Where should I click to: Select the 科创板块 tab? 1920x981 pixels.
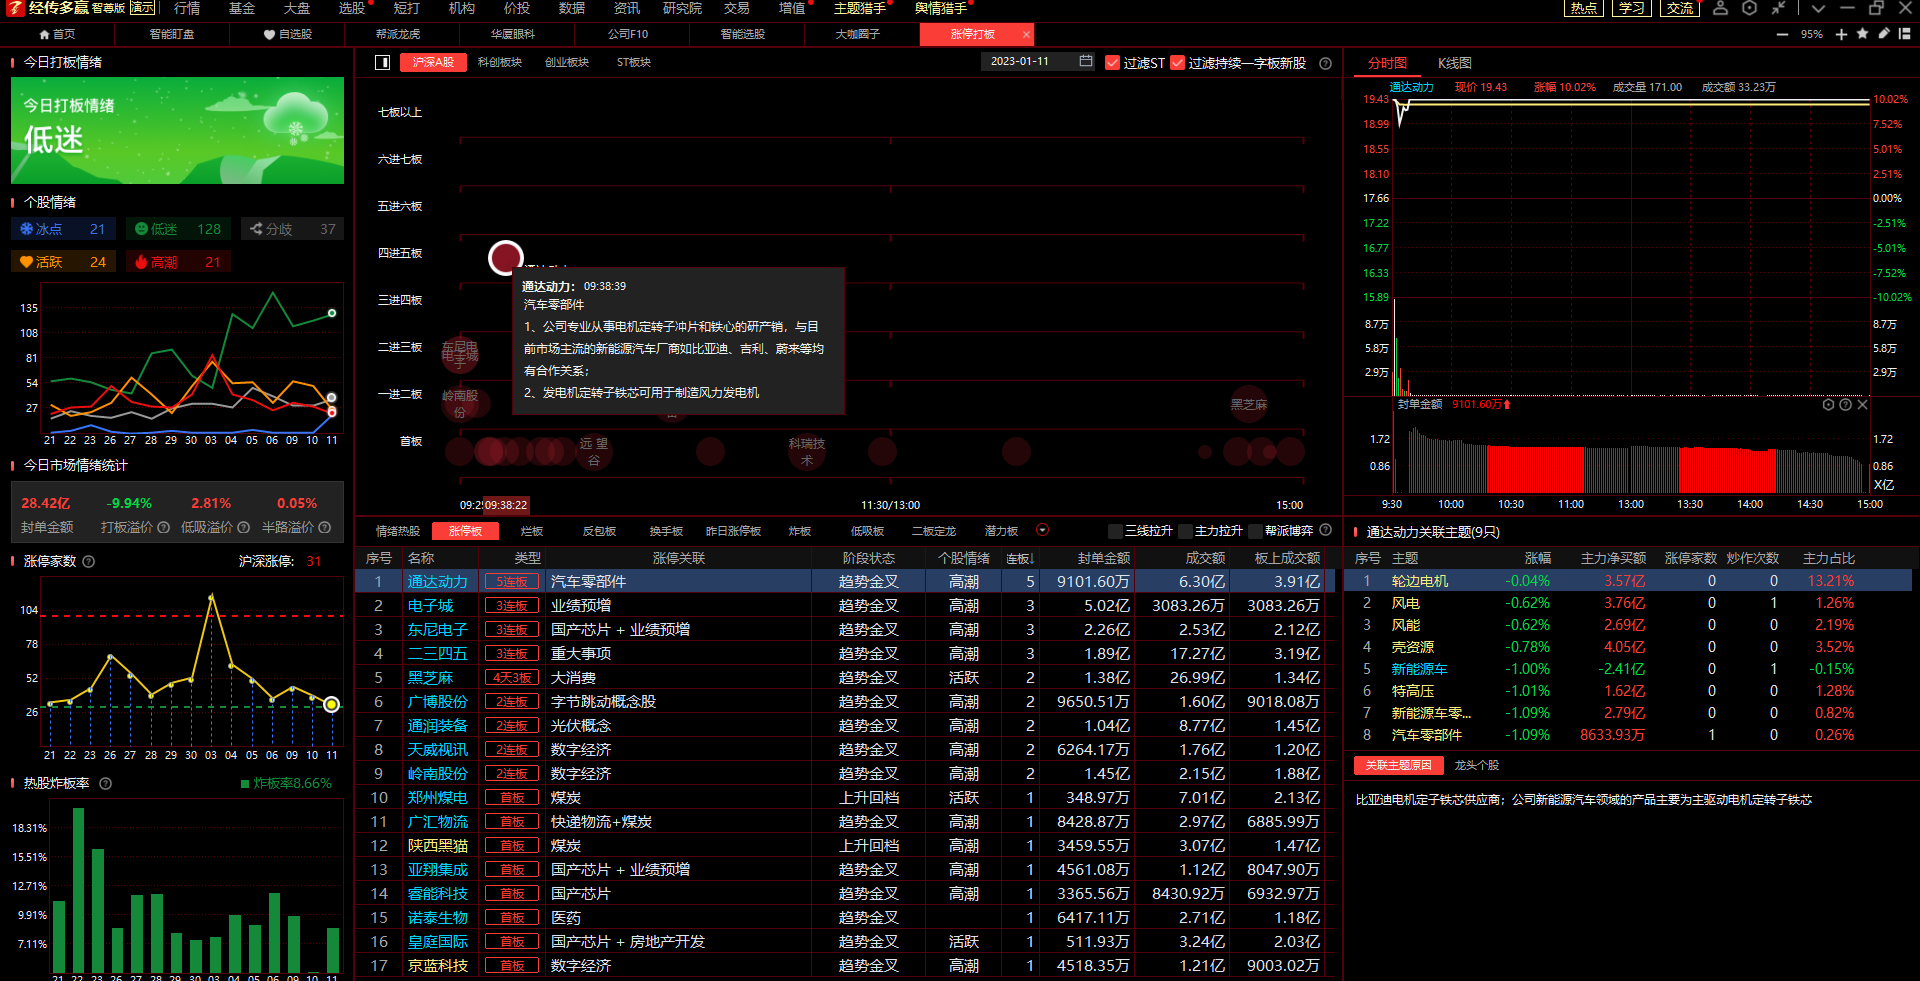[x=500, y=62]
